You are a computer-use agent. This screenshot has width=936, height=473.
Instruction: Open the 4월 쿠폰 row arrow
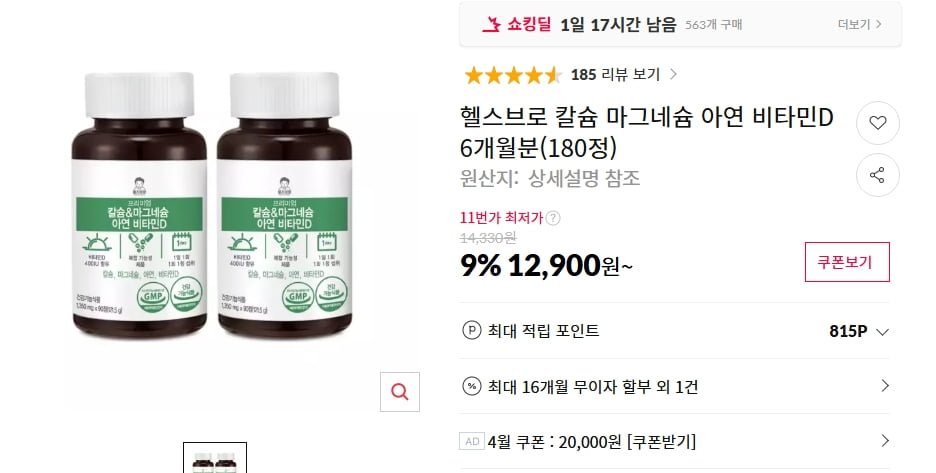point(885,441)
